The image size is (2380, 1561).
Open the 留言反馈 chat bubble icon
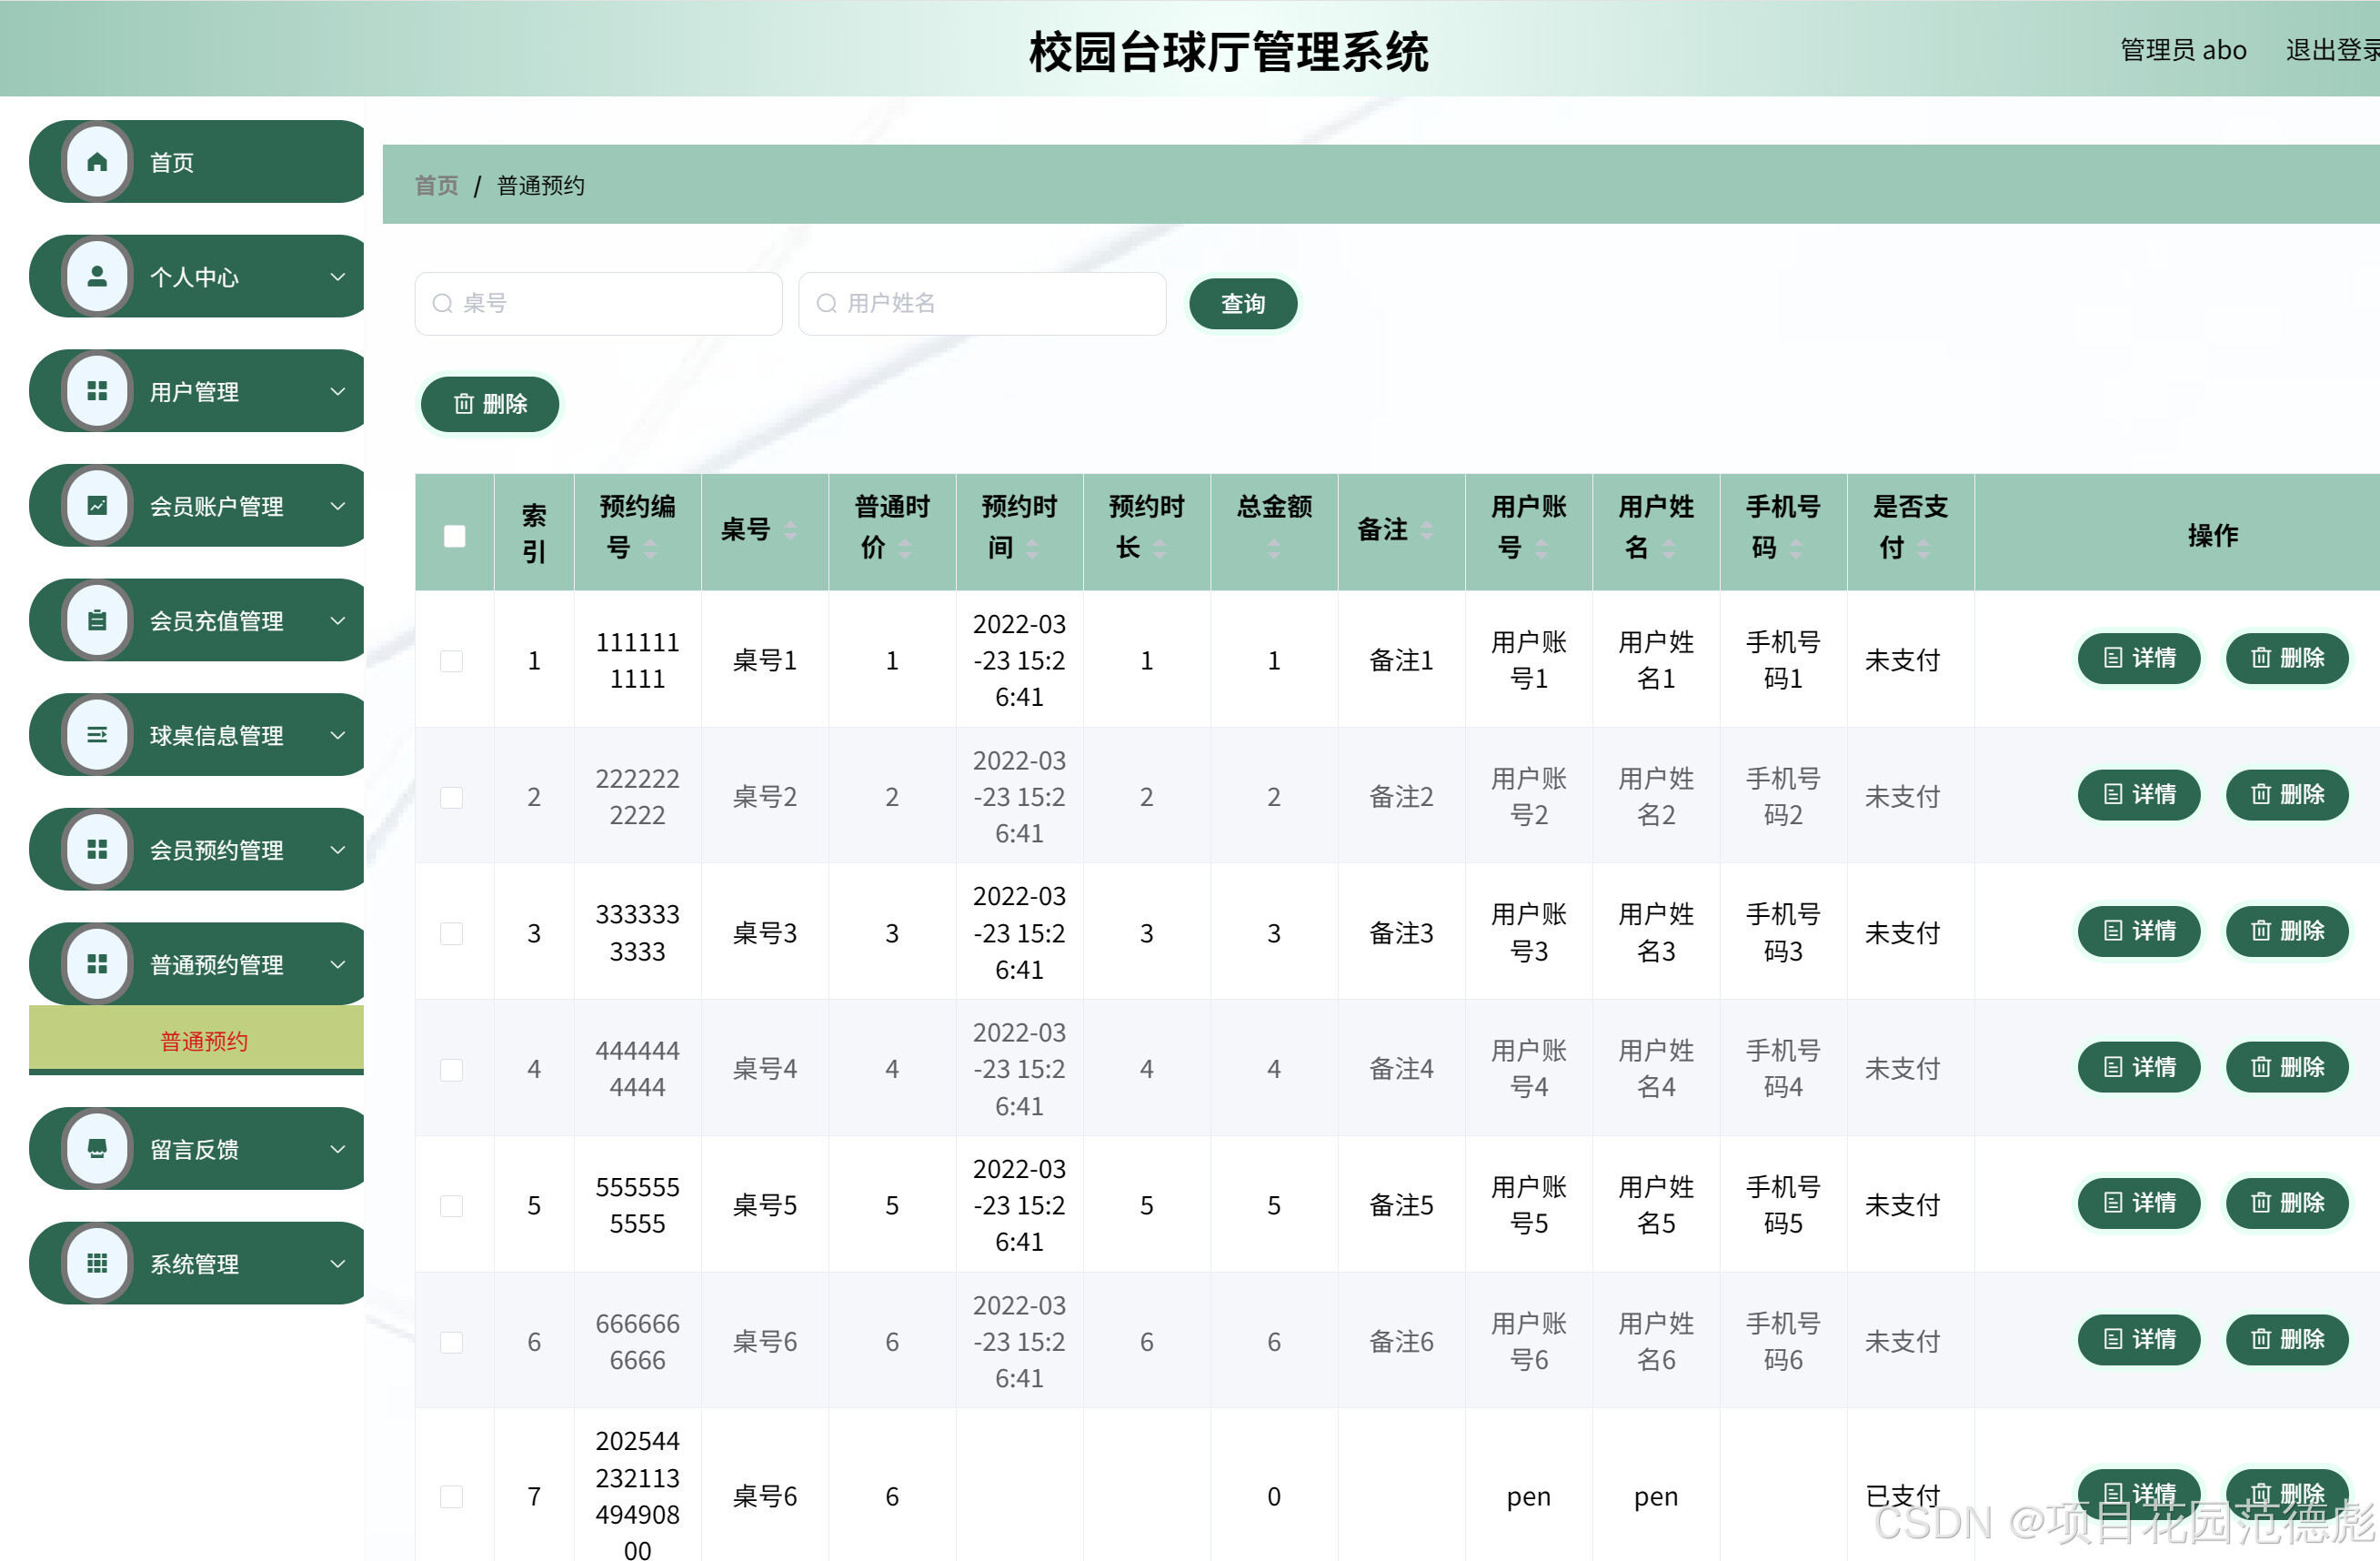pos(96,1148)
